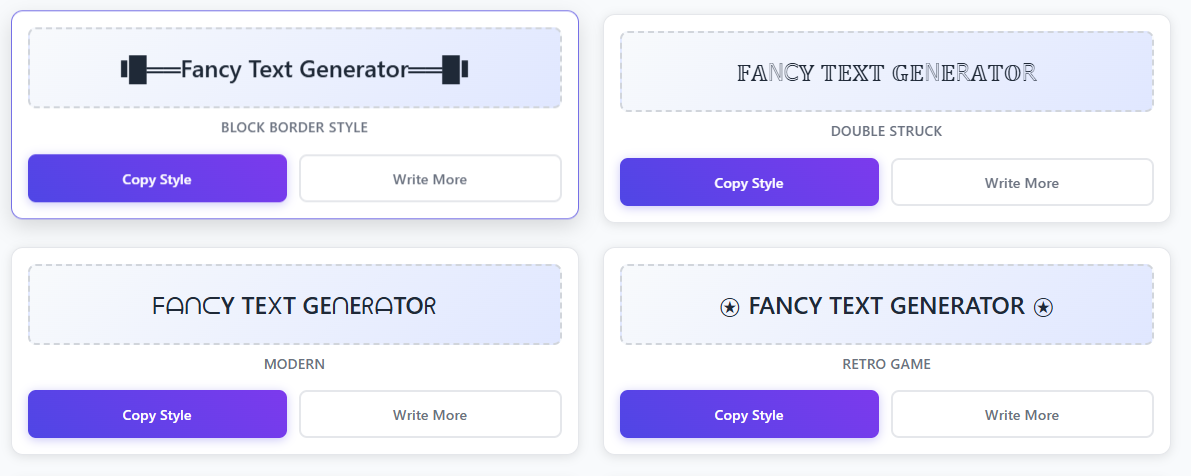
Task: Click the MODERN style label
Action: (x=295, y=364)
